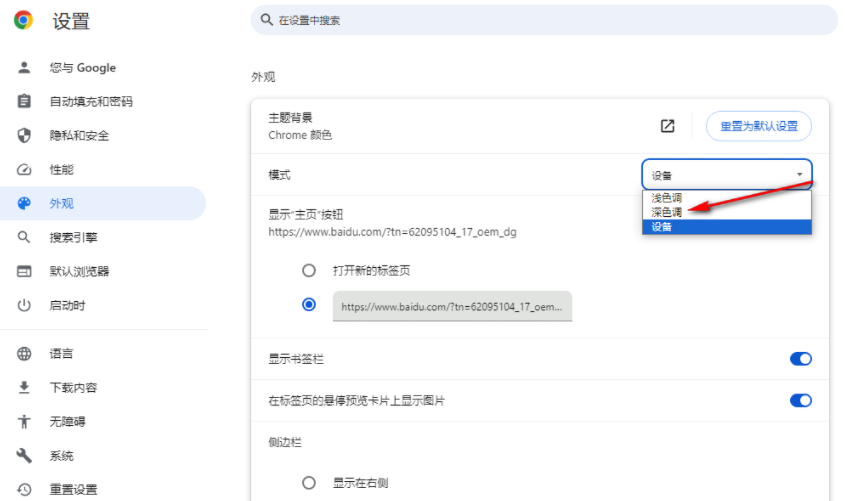The width and height of the screenshot is (845, 501).
Task: Click the 启动时 sidebar label
Action: (67, 305)
